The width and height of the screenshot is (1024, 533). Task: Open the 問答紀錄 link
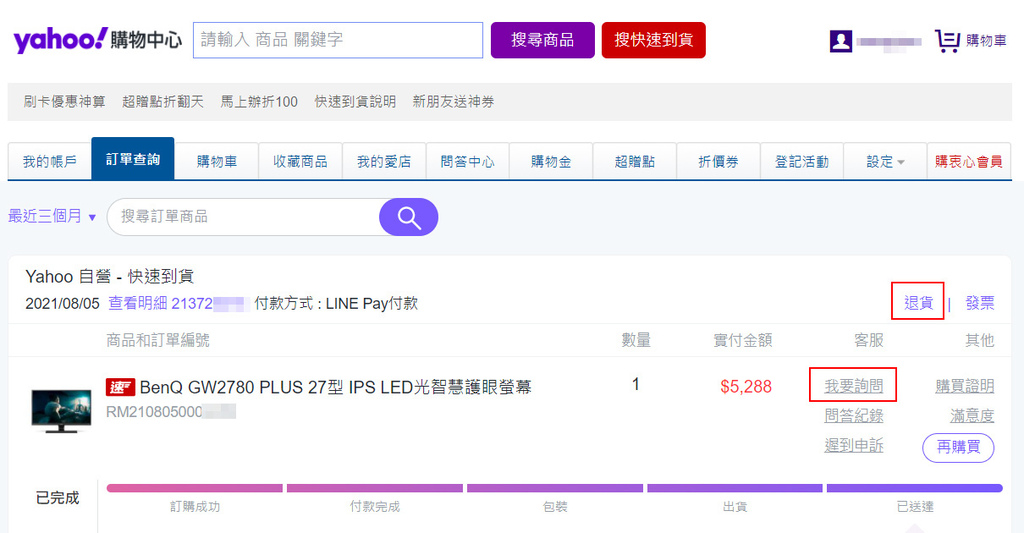(854, 415)
